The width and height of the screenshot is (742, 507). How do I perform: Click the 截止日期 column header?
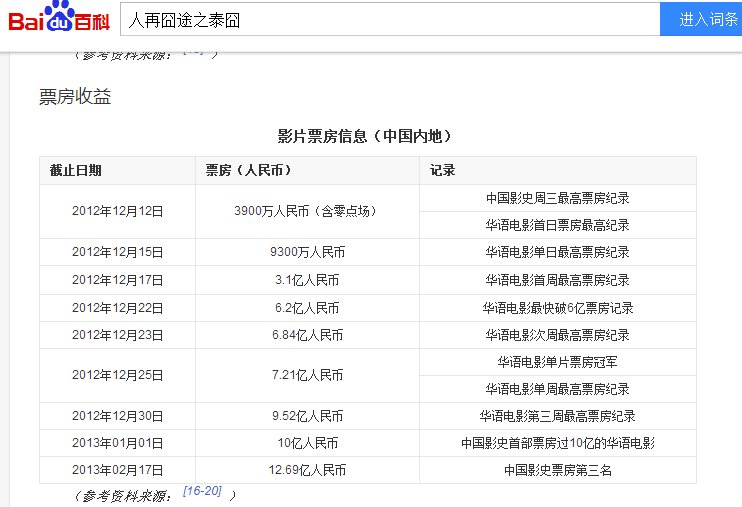tap(76, 170)
